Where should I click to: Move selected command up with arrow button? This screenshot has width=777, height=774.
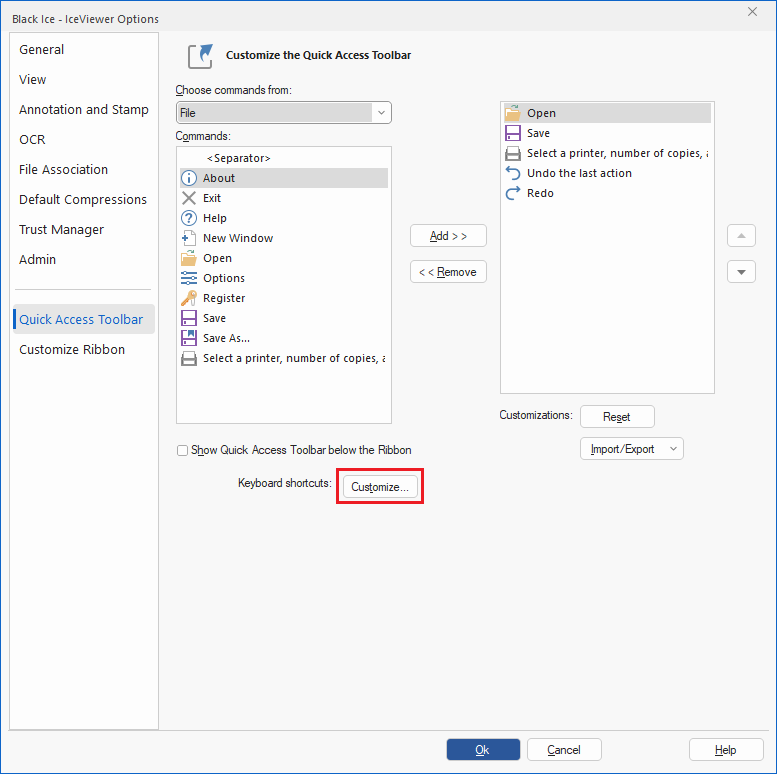point(741,235)
